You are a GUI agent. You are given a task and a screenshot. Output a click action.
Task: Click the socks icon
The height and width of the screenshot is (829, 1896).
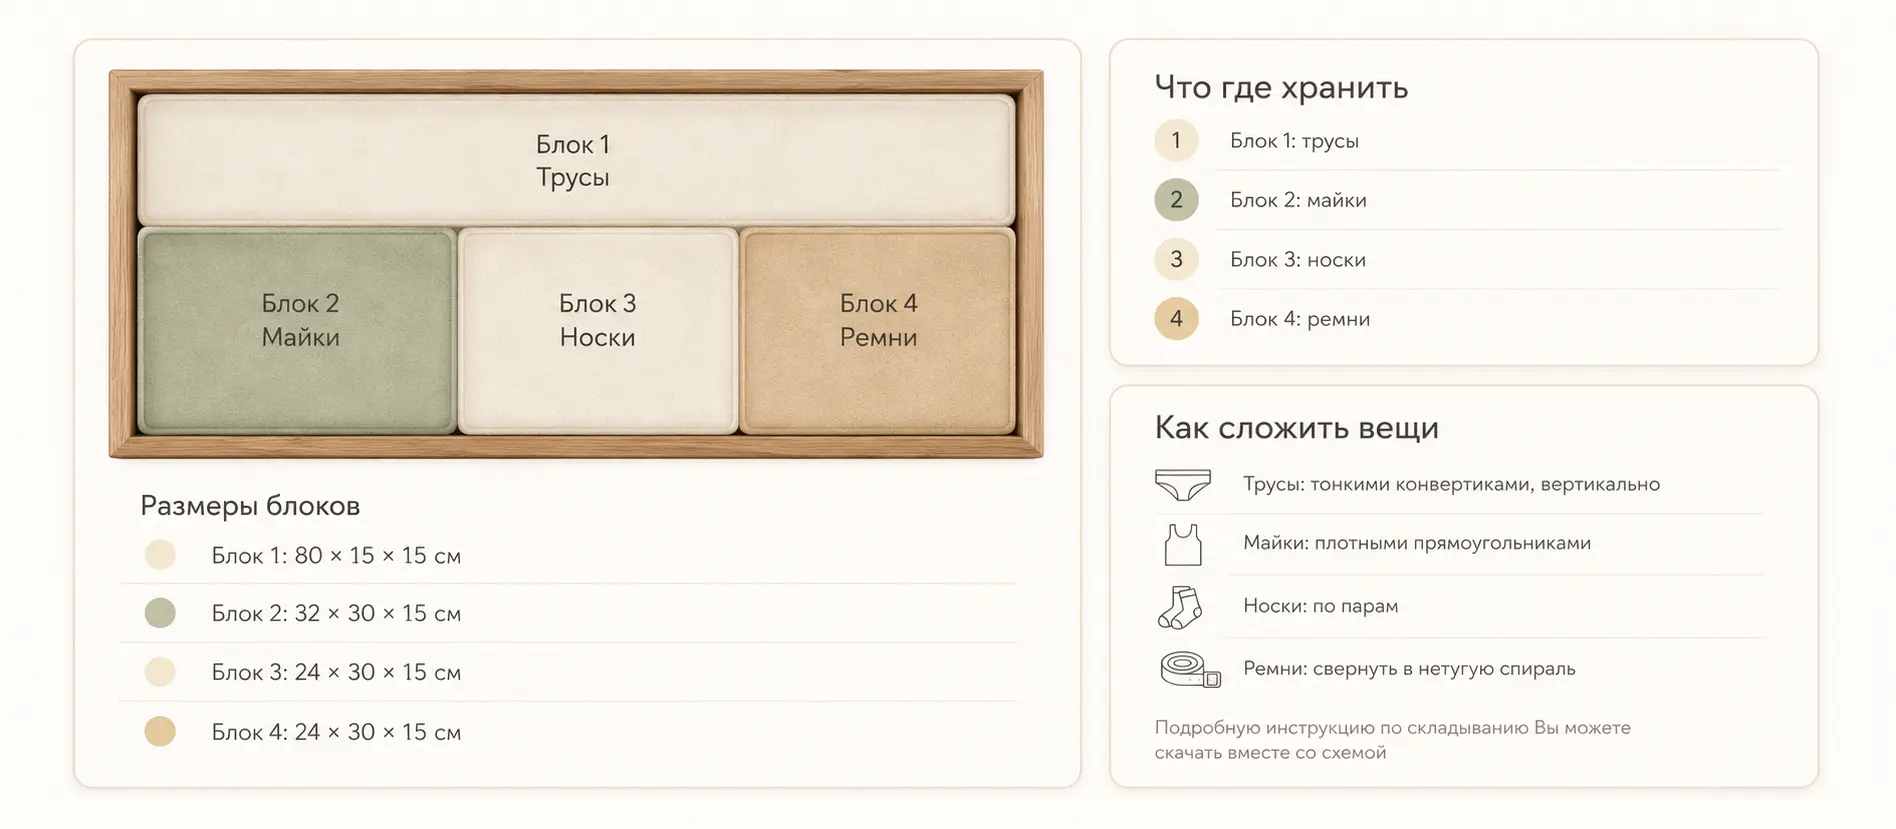coord(1180,607)
